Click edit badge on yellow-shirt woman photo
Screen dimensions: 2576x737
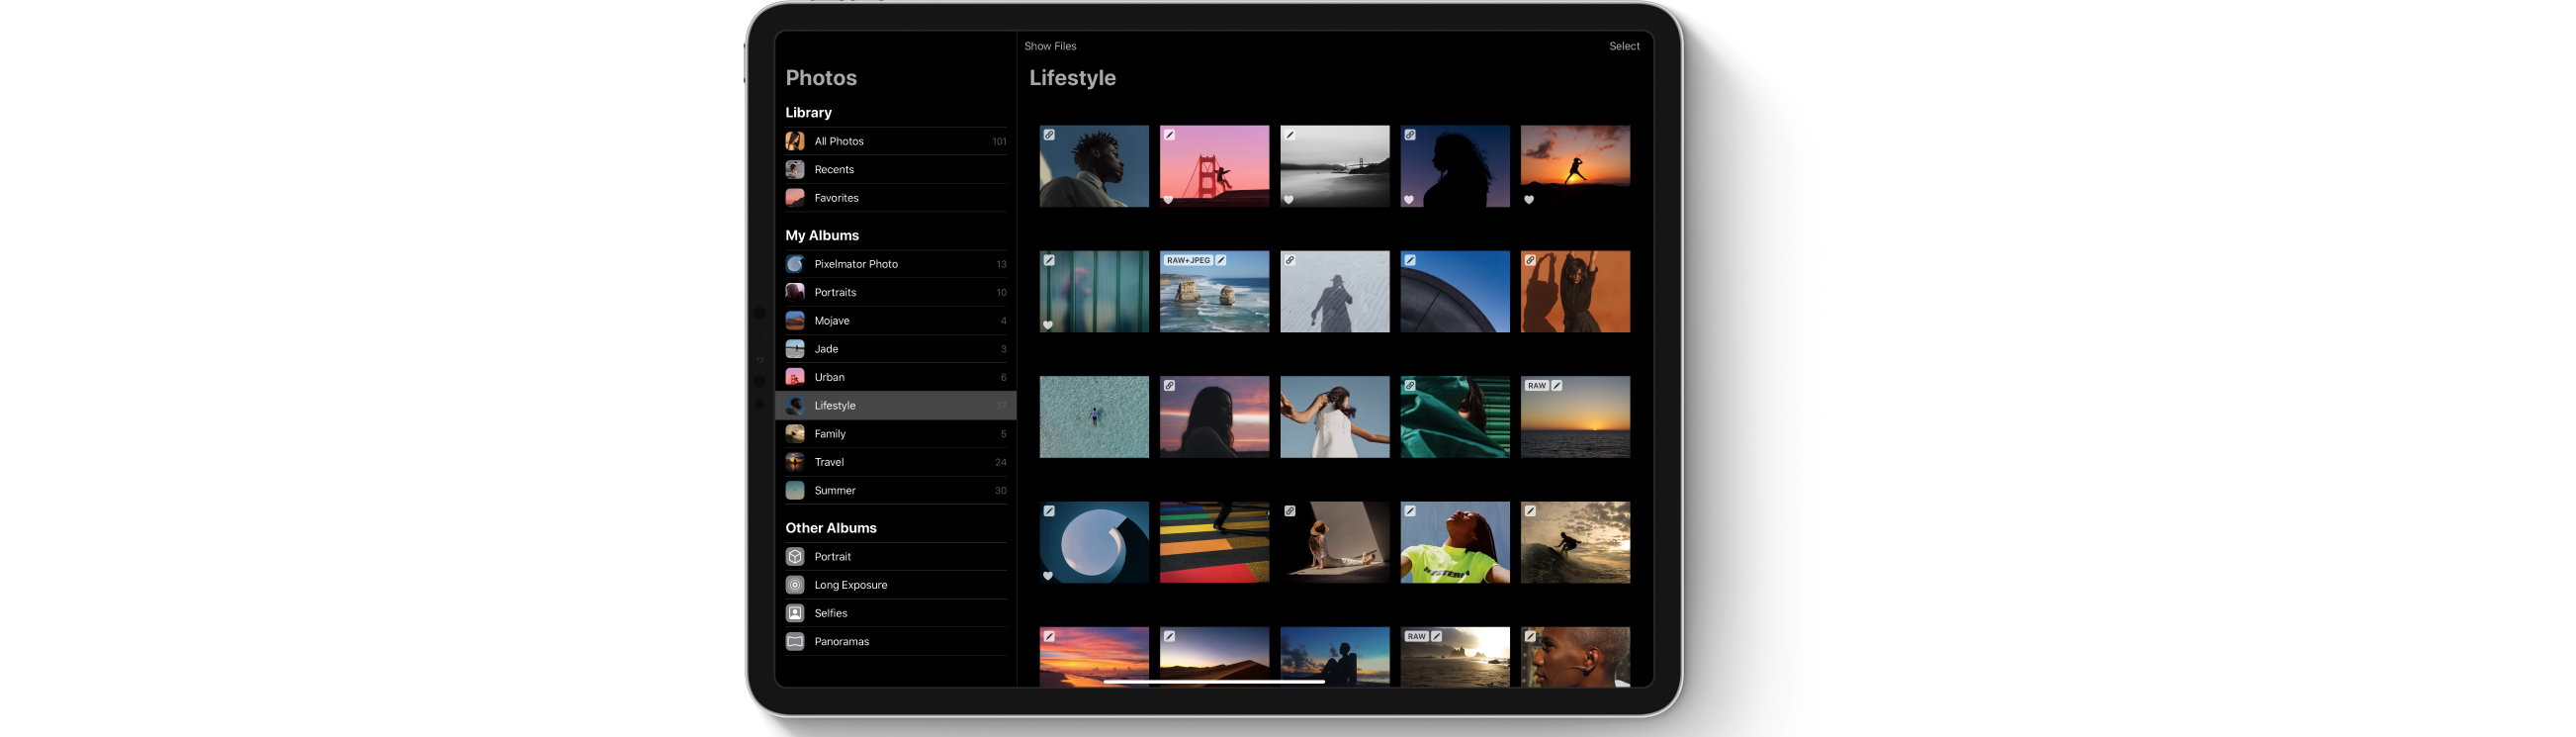click(x=1409, y=511)
